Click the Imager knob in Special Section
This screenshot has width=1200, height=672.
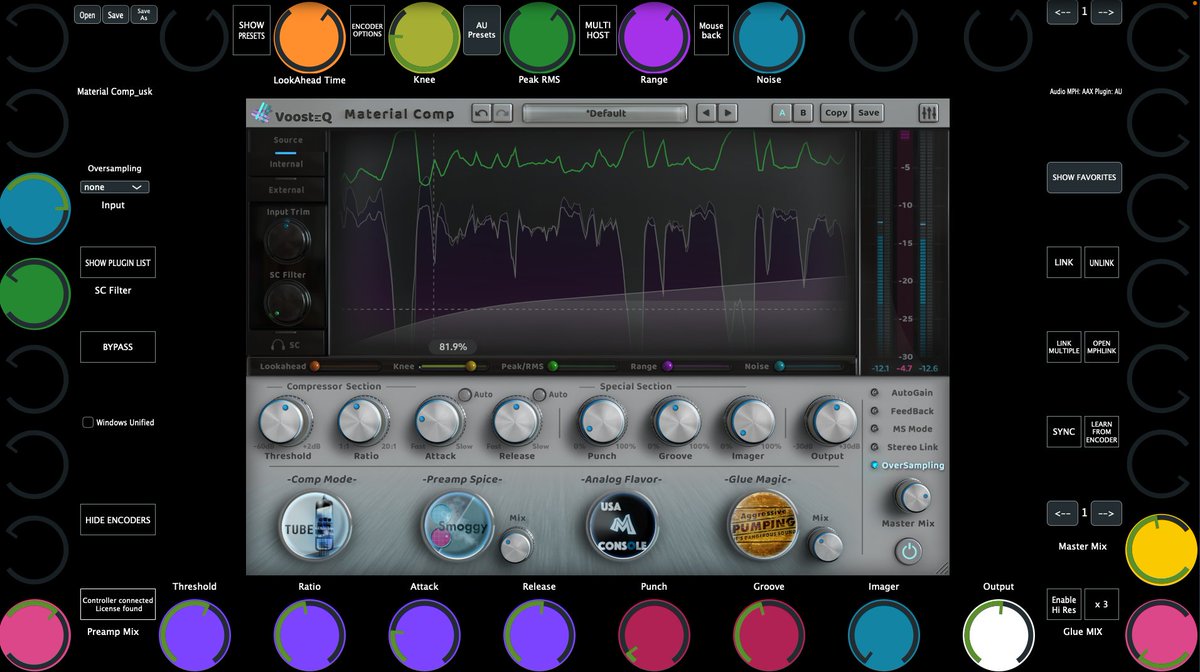click(x=748, y=421)
